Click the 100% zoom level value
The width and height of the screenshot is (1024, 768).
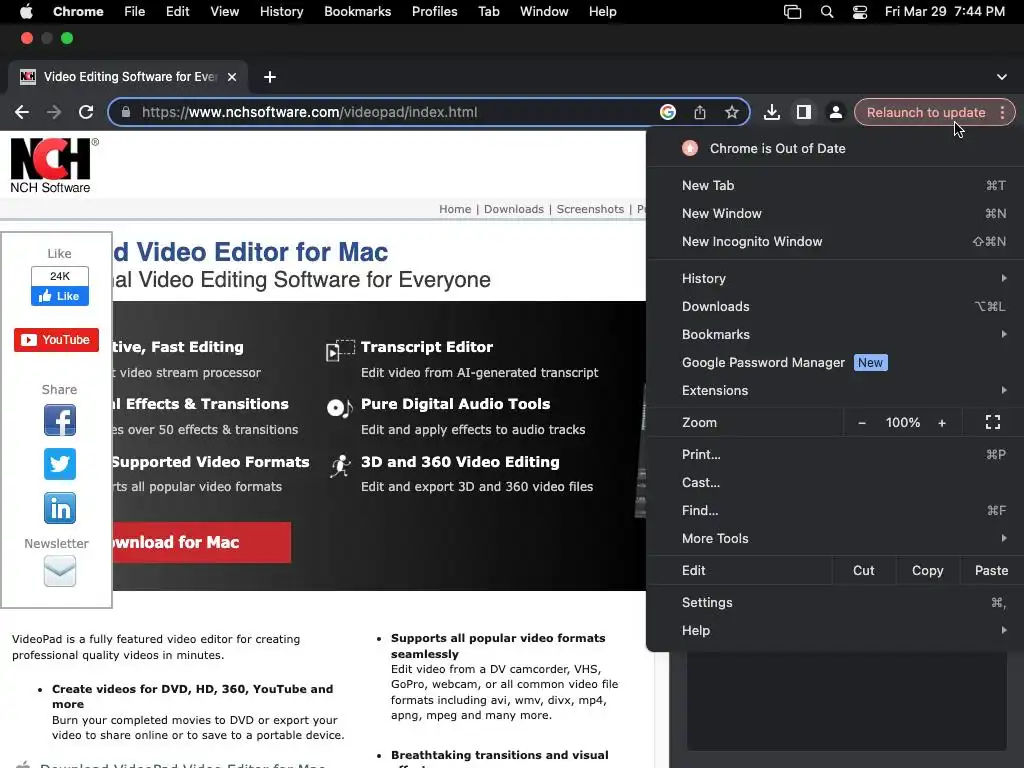tap(903, 423)
